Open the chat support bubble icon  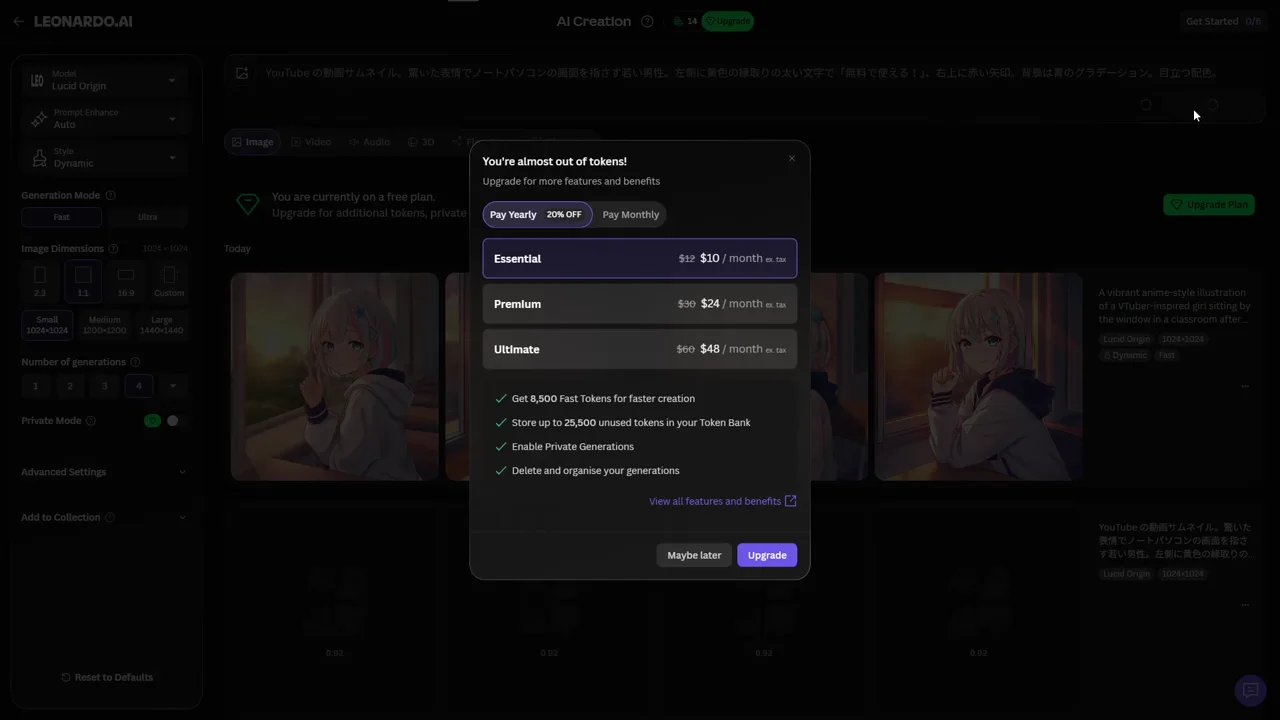(1249, 690)
